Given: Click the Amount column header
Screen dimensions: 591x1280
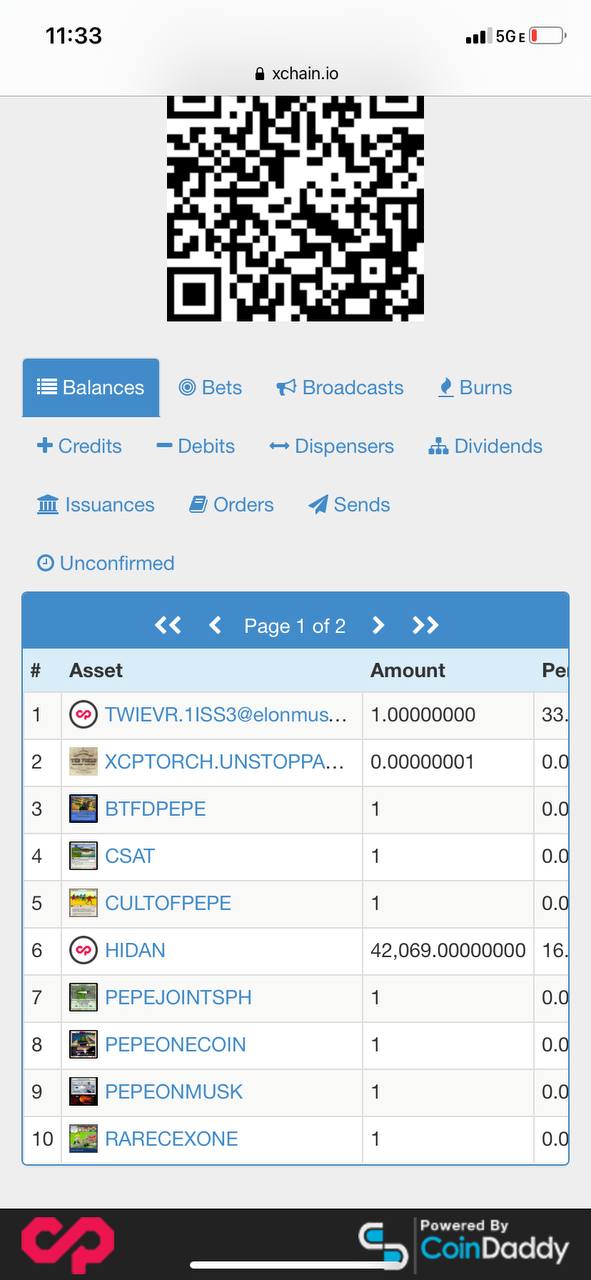Looking at the screenshot, I should (408, 670).
